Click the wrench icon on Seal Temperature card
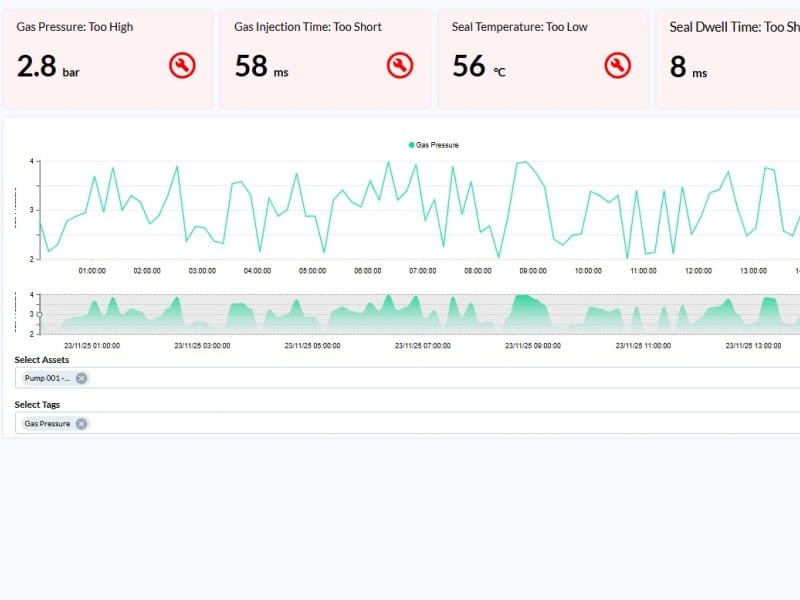 tap(618, 66)
